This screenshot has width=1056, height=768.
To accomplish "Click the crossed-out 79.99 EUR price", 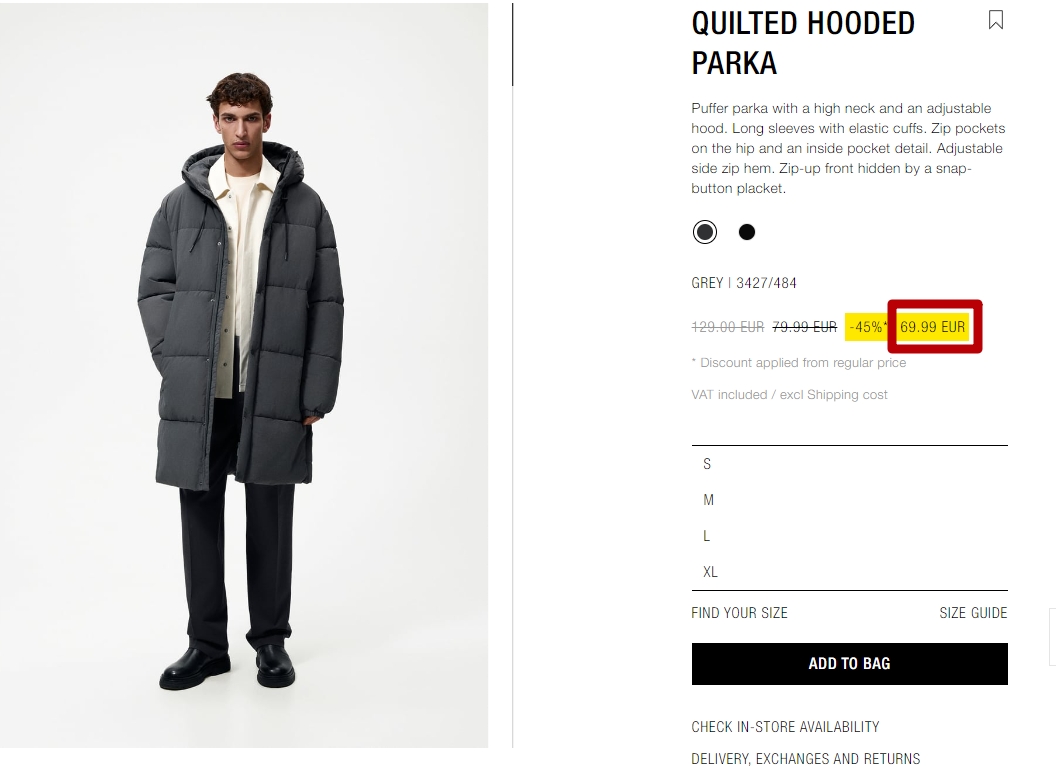I will 804,327.
